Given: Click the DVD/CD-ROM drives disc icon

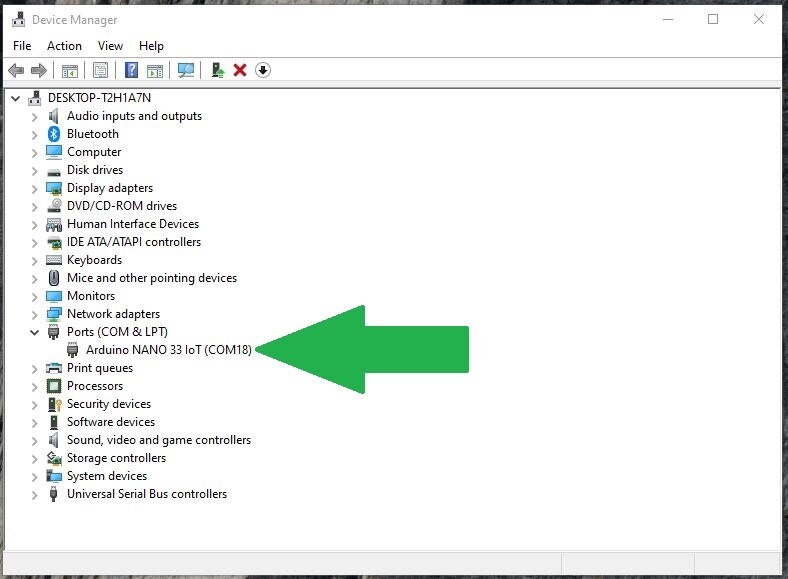Looking at the screenshot, I should click(54, 206).
